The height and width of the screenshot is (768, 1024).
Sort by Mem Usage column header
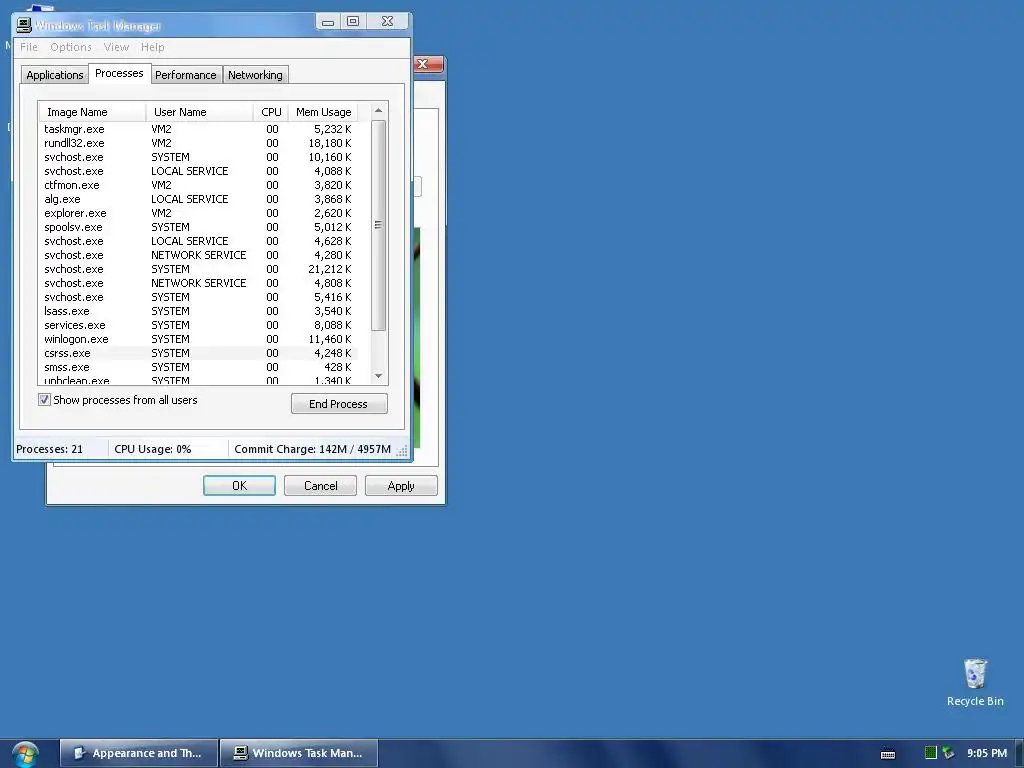click(x=323, y=112)
